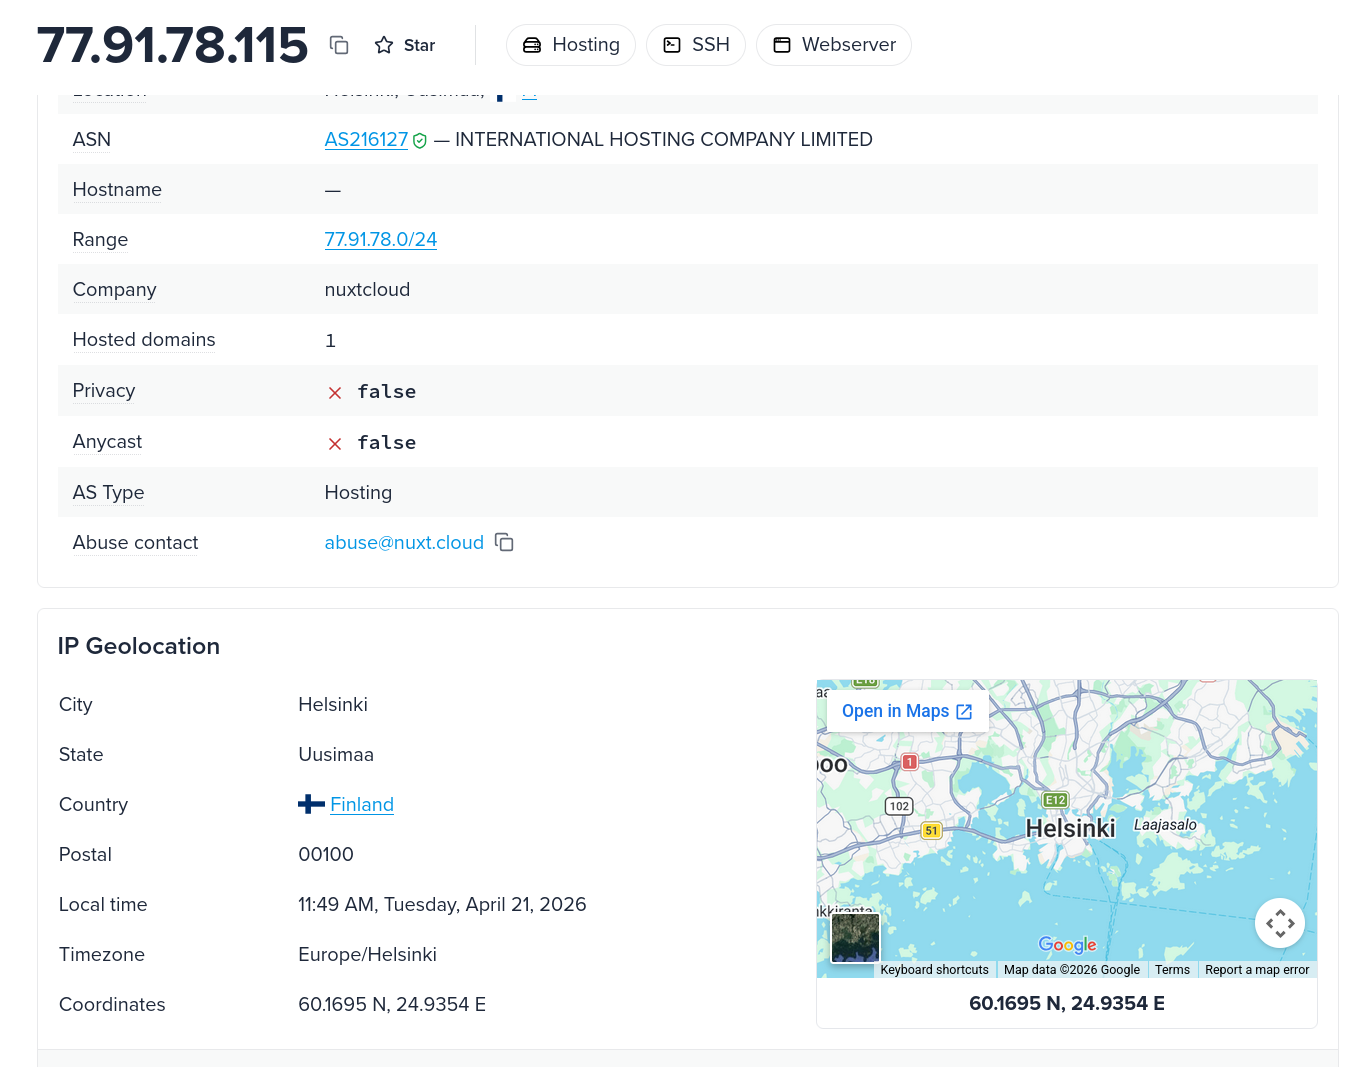The width and height of the screenshot is (1368, 1067).
Task: Open map Keyboard shortcuts
Action: pyautogui.click(x=934, y=970)
